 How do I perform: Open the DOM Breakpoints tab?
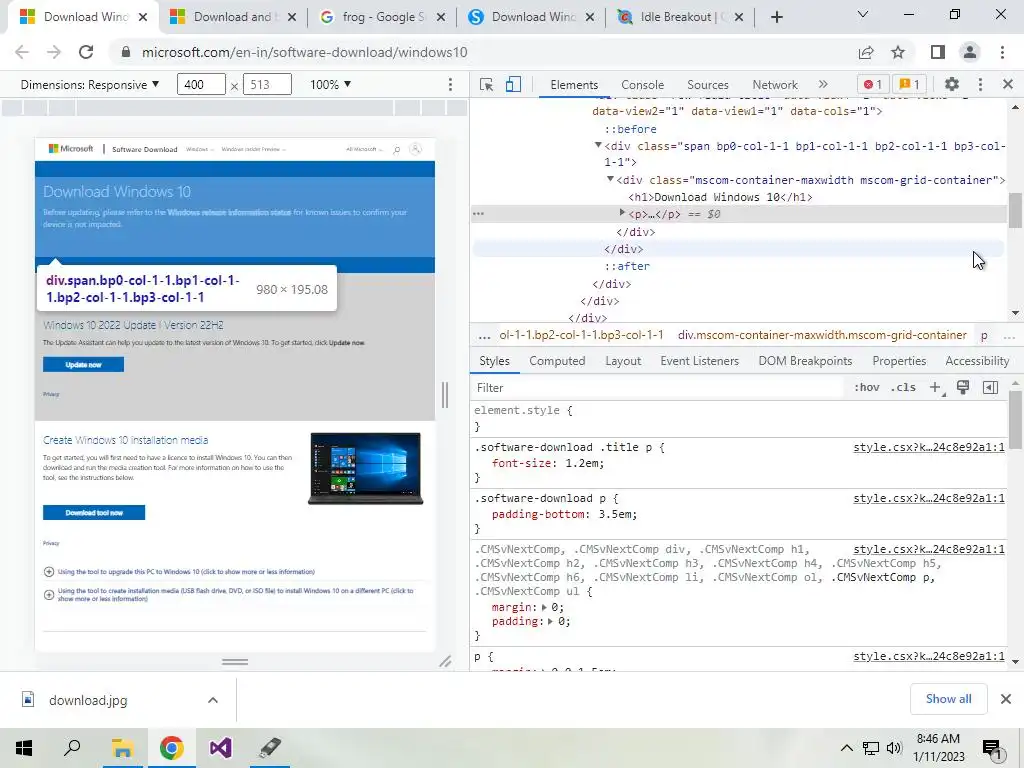(805, 361)
